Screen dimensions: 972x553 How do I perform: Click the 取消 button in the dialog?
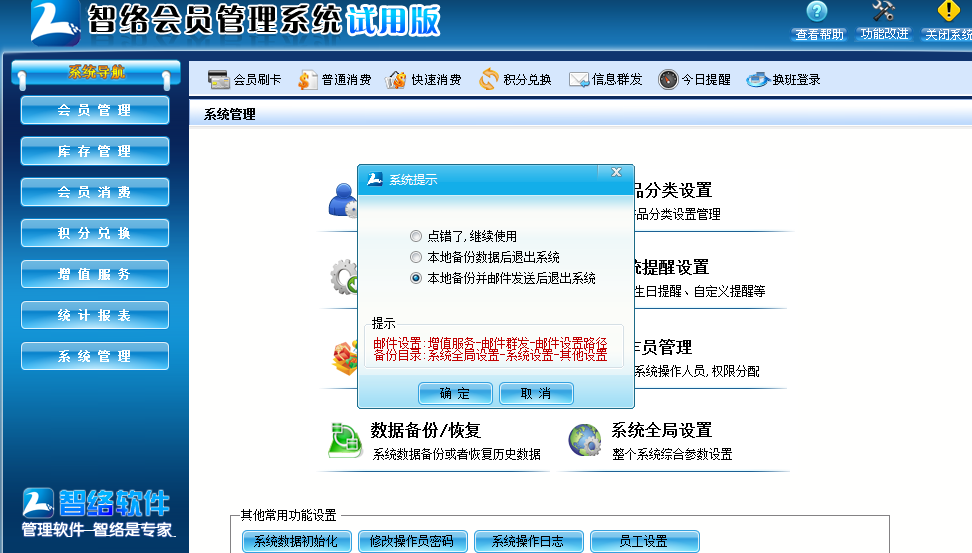point(536,394)
